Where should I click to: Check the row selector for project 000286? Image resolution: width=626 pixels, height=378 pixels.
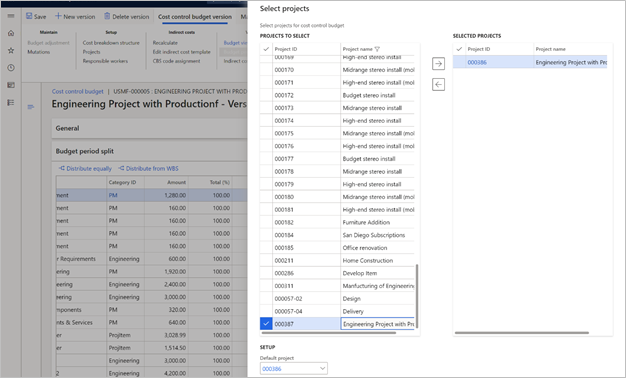(x=266, y=273)
